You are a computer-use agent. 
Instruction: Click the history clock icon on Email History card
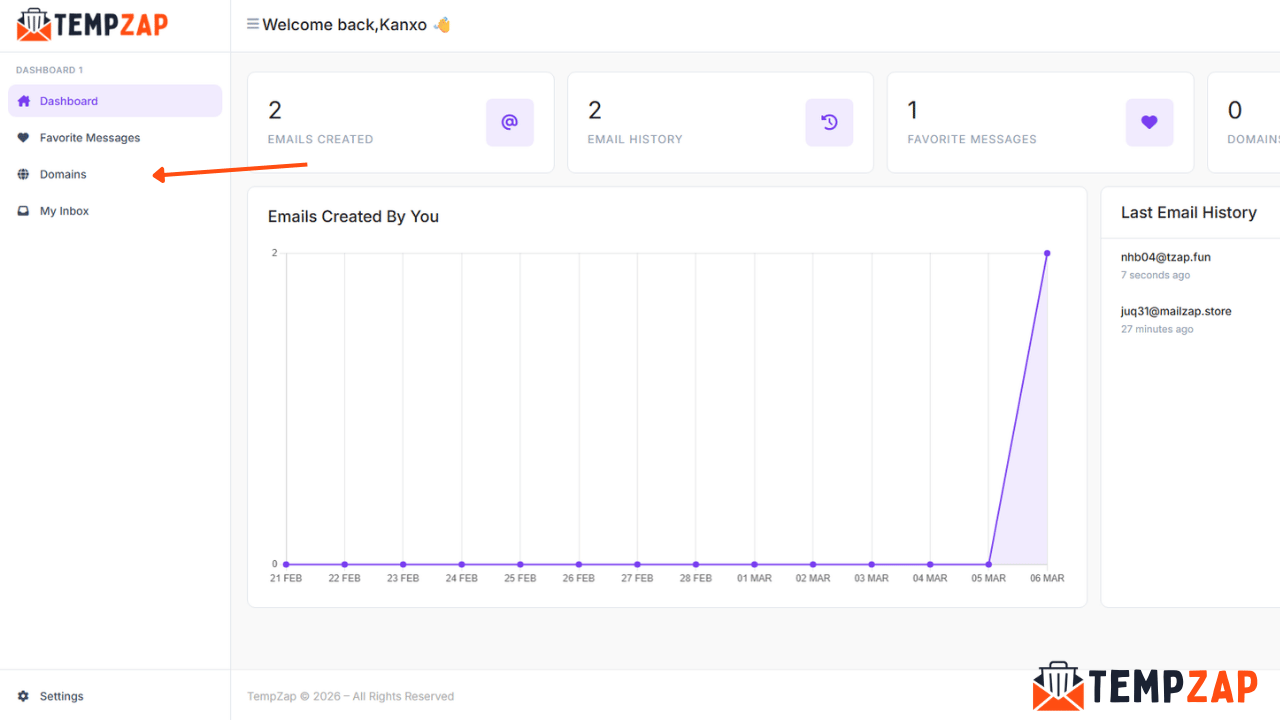tap(829, 122)
